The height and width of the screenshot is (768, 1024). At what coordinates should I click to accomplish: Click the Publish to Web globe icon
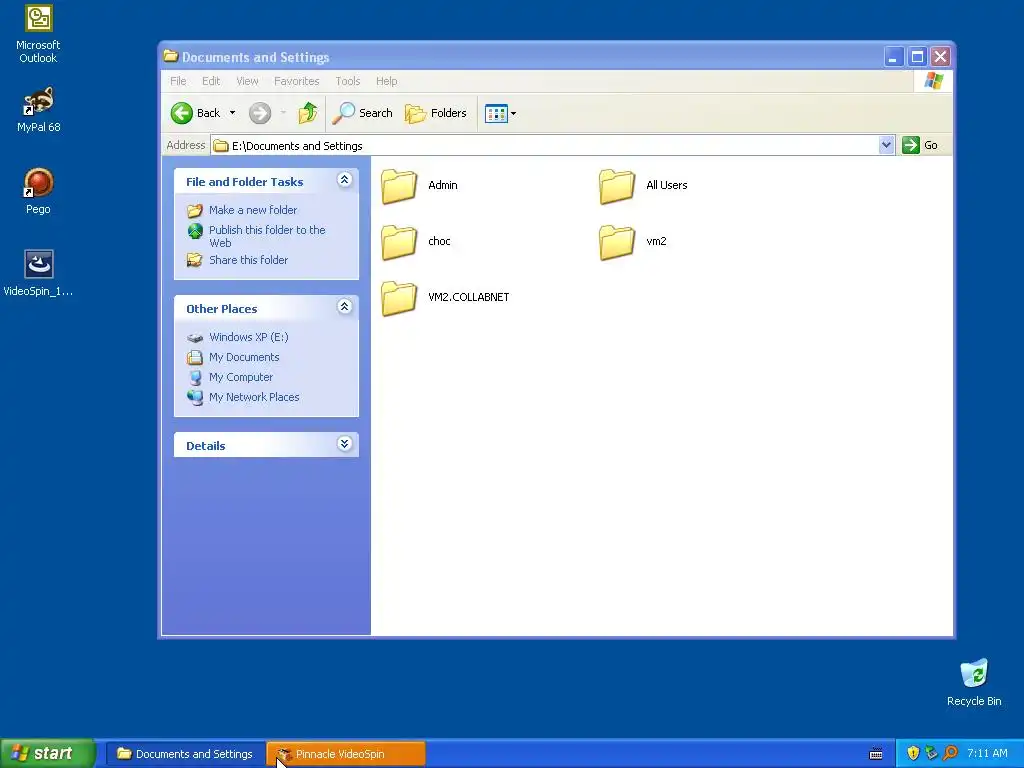195,231
